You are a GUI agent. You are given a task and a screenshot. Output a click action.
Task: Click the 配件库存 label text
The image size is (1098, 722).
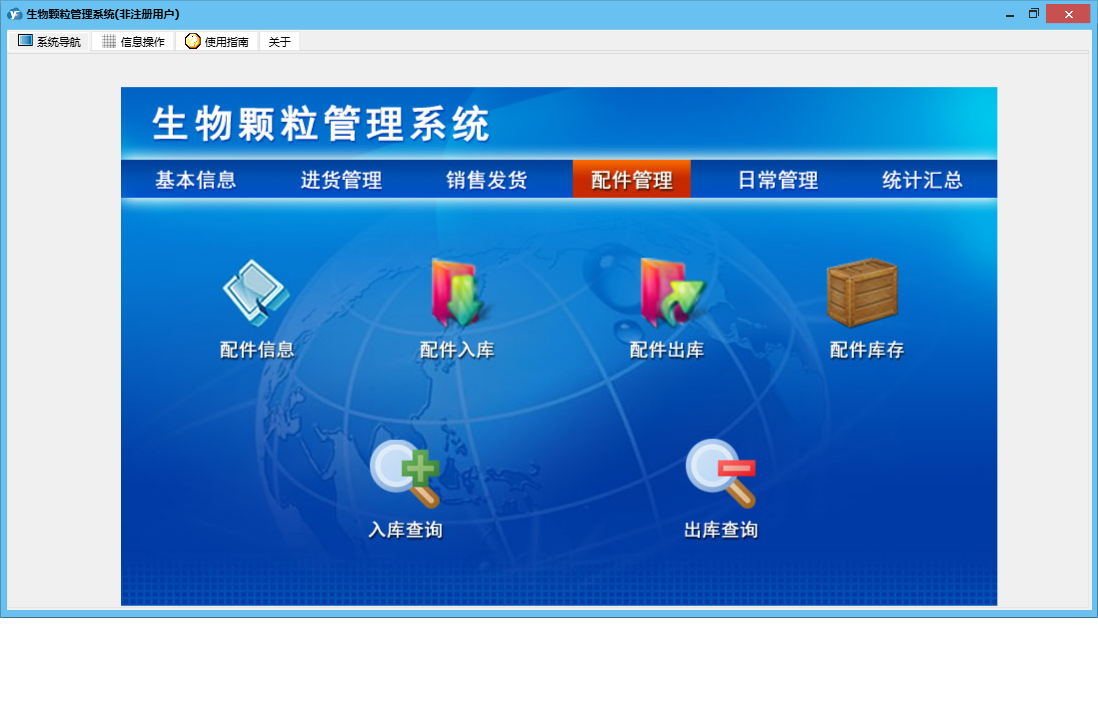pyautogui.click(x=867, y=349)
